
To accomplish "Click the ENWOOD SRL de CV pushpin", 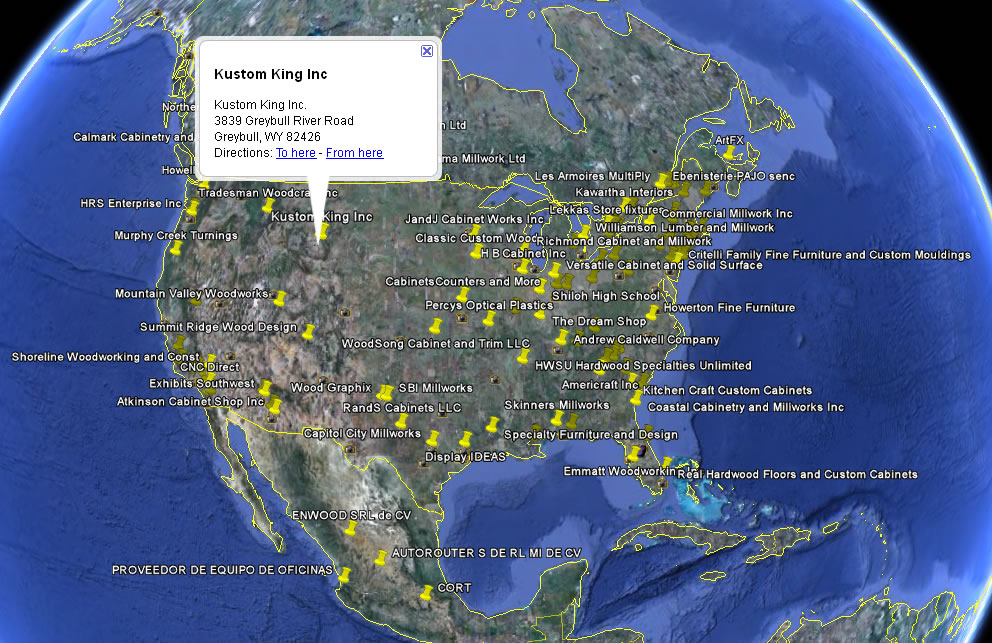I will coord(351,528).
